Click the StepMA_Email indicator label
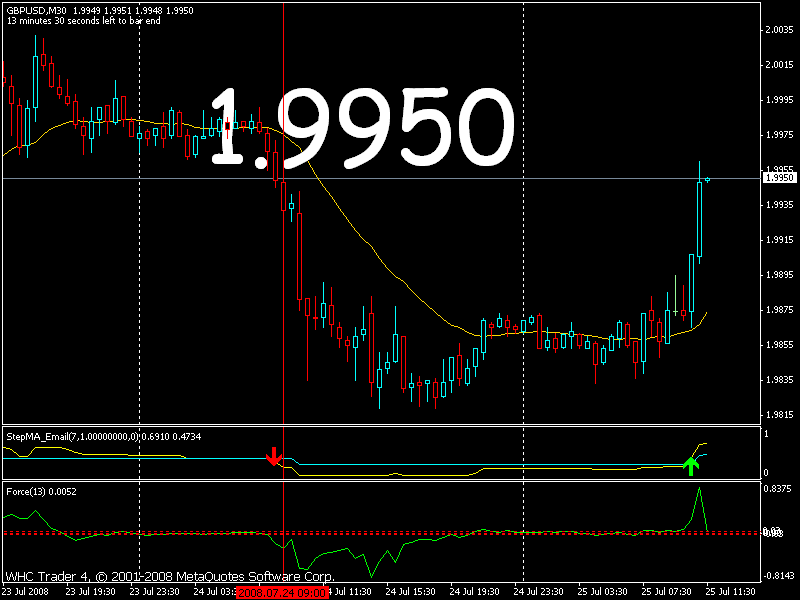 click(104, 437)
